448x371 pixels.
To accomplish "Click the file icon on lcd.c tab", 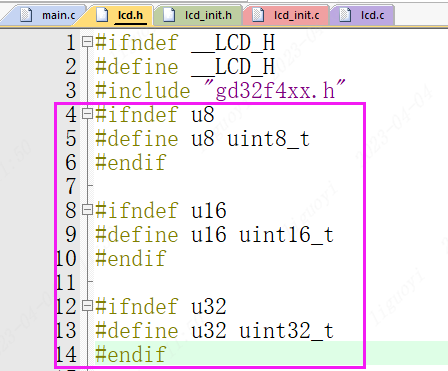I will (345, 15).
